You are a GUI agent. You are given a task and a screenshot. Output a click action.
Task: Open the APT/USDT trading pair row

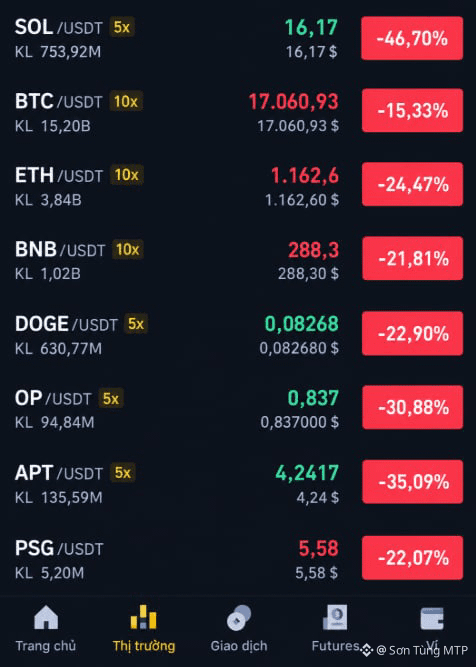[x=238, y=483]
